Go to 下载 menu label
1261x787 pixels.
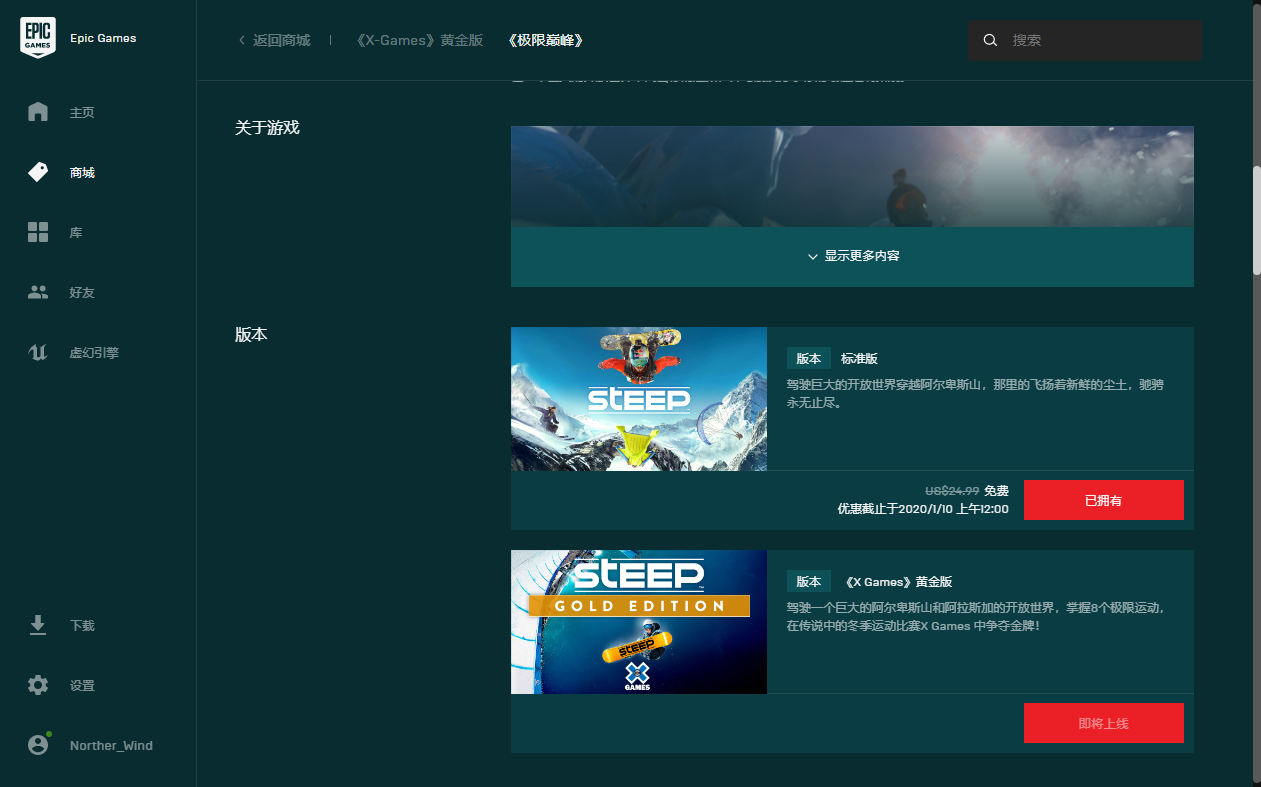coord(82,626)
